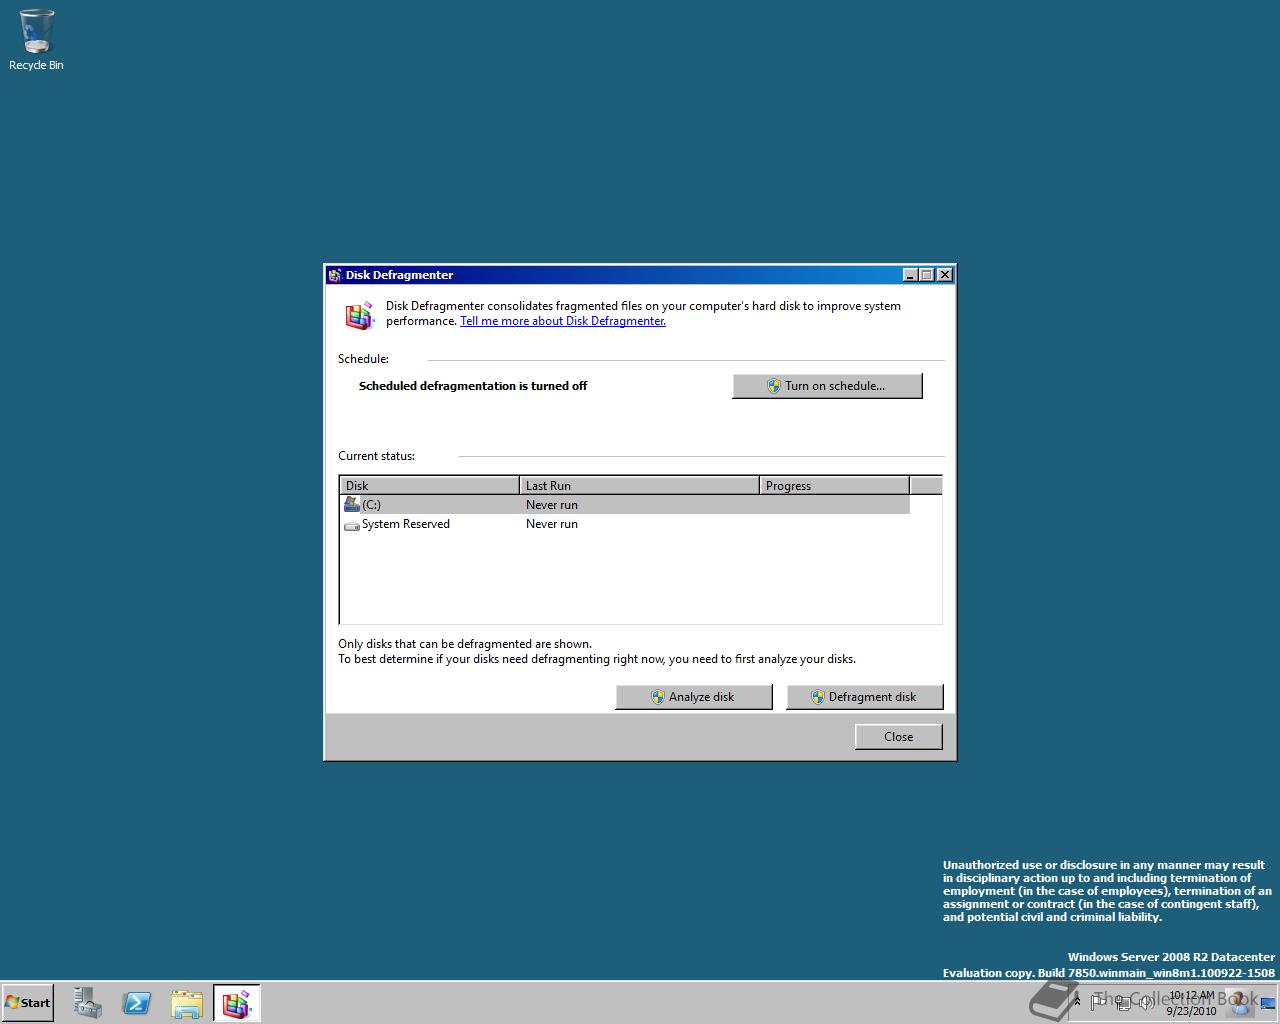The height and width of the screenshot is (1024, 1280).
Task: Click the large Disk Defragmenter icon in dialog
Action: [359, 315]
